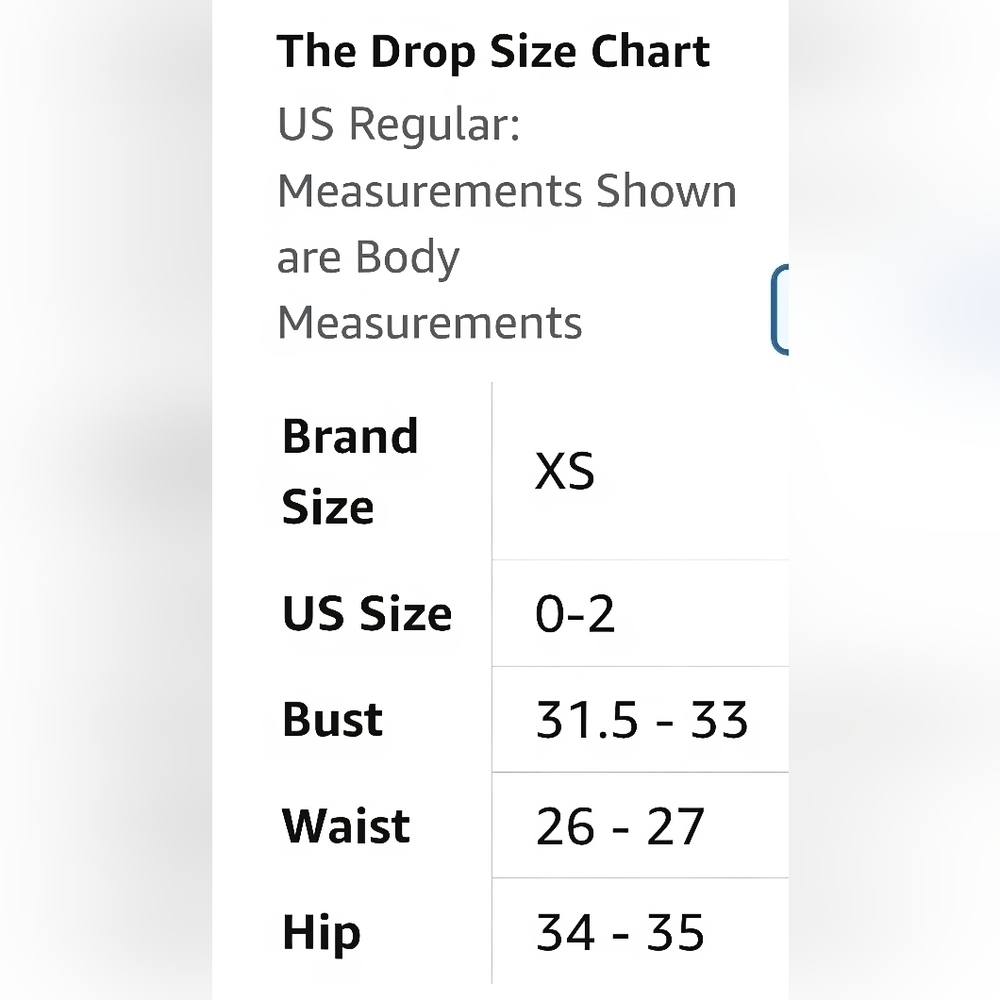Click the number 33 in the Bust row
Image resolution: width=1000 pixels, height=1000 pixels.
tap(719, 719)
